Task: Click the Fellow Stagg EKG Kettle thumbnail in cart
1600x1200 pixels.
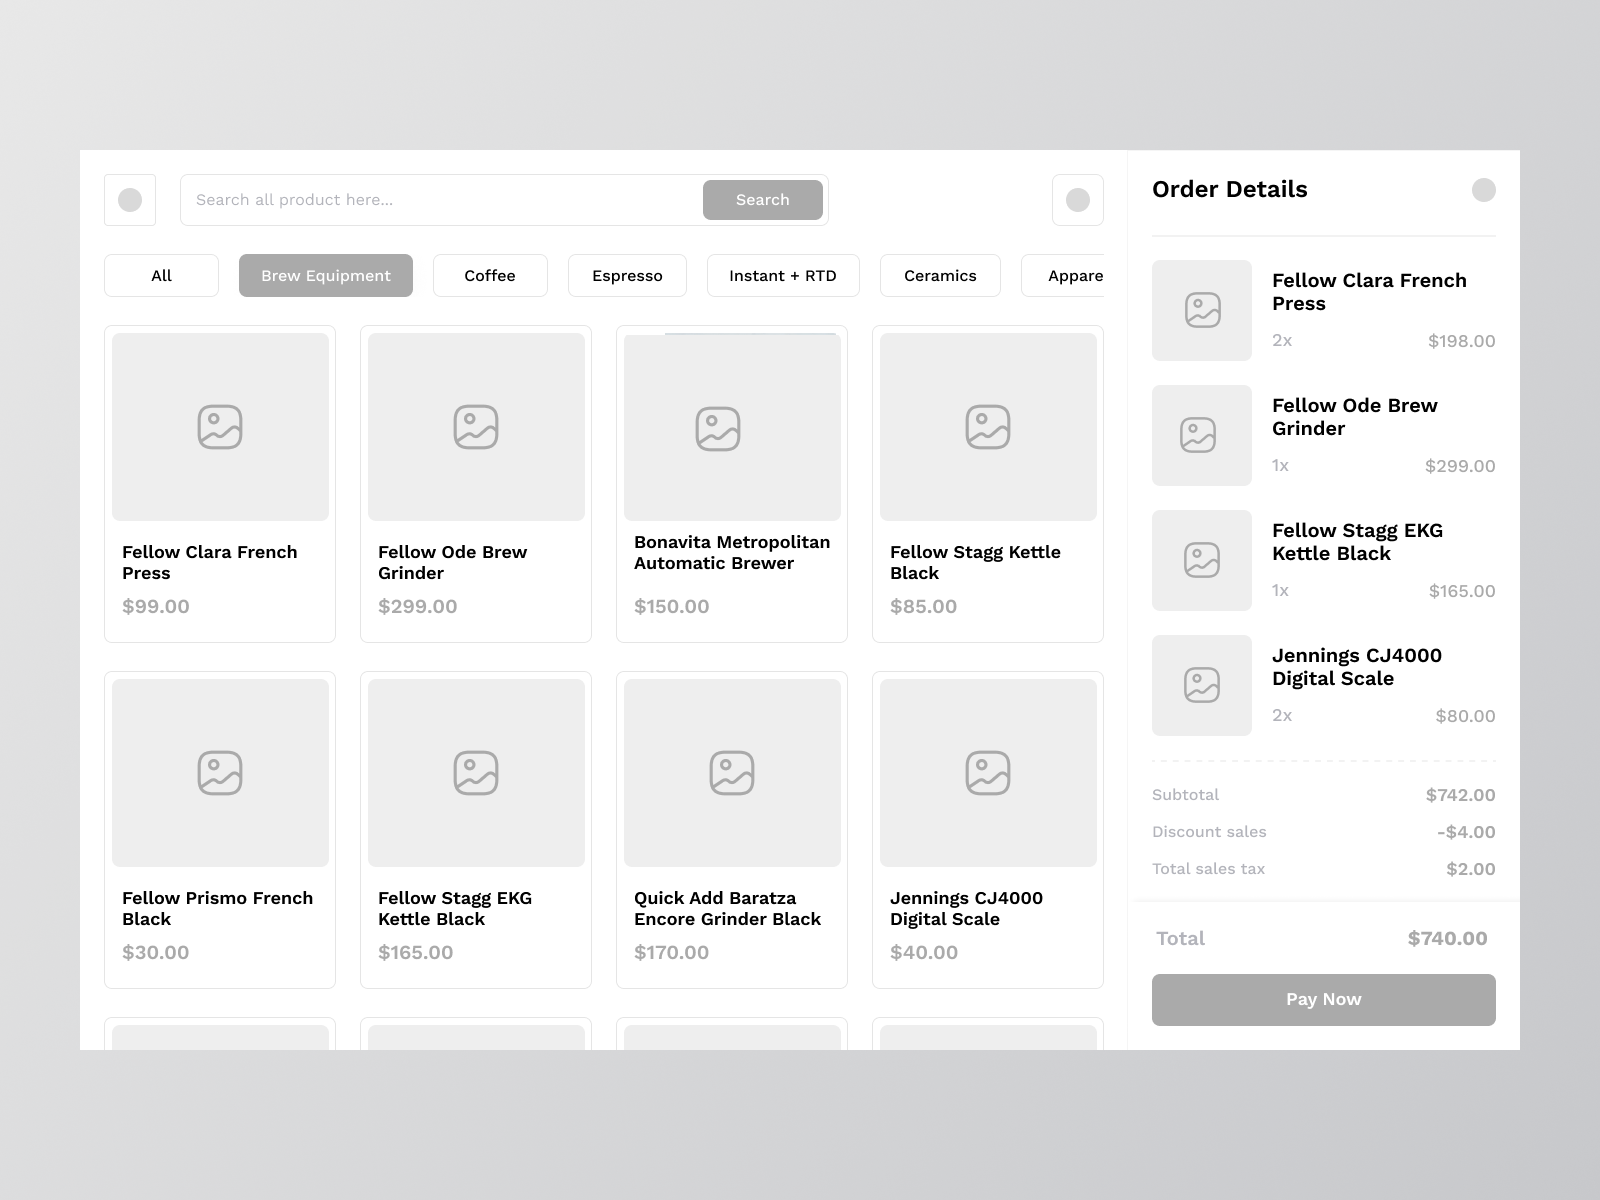Action: click(1201, 560)
